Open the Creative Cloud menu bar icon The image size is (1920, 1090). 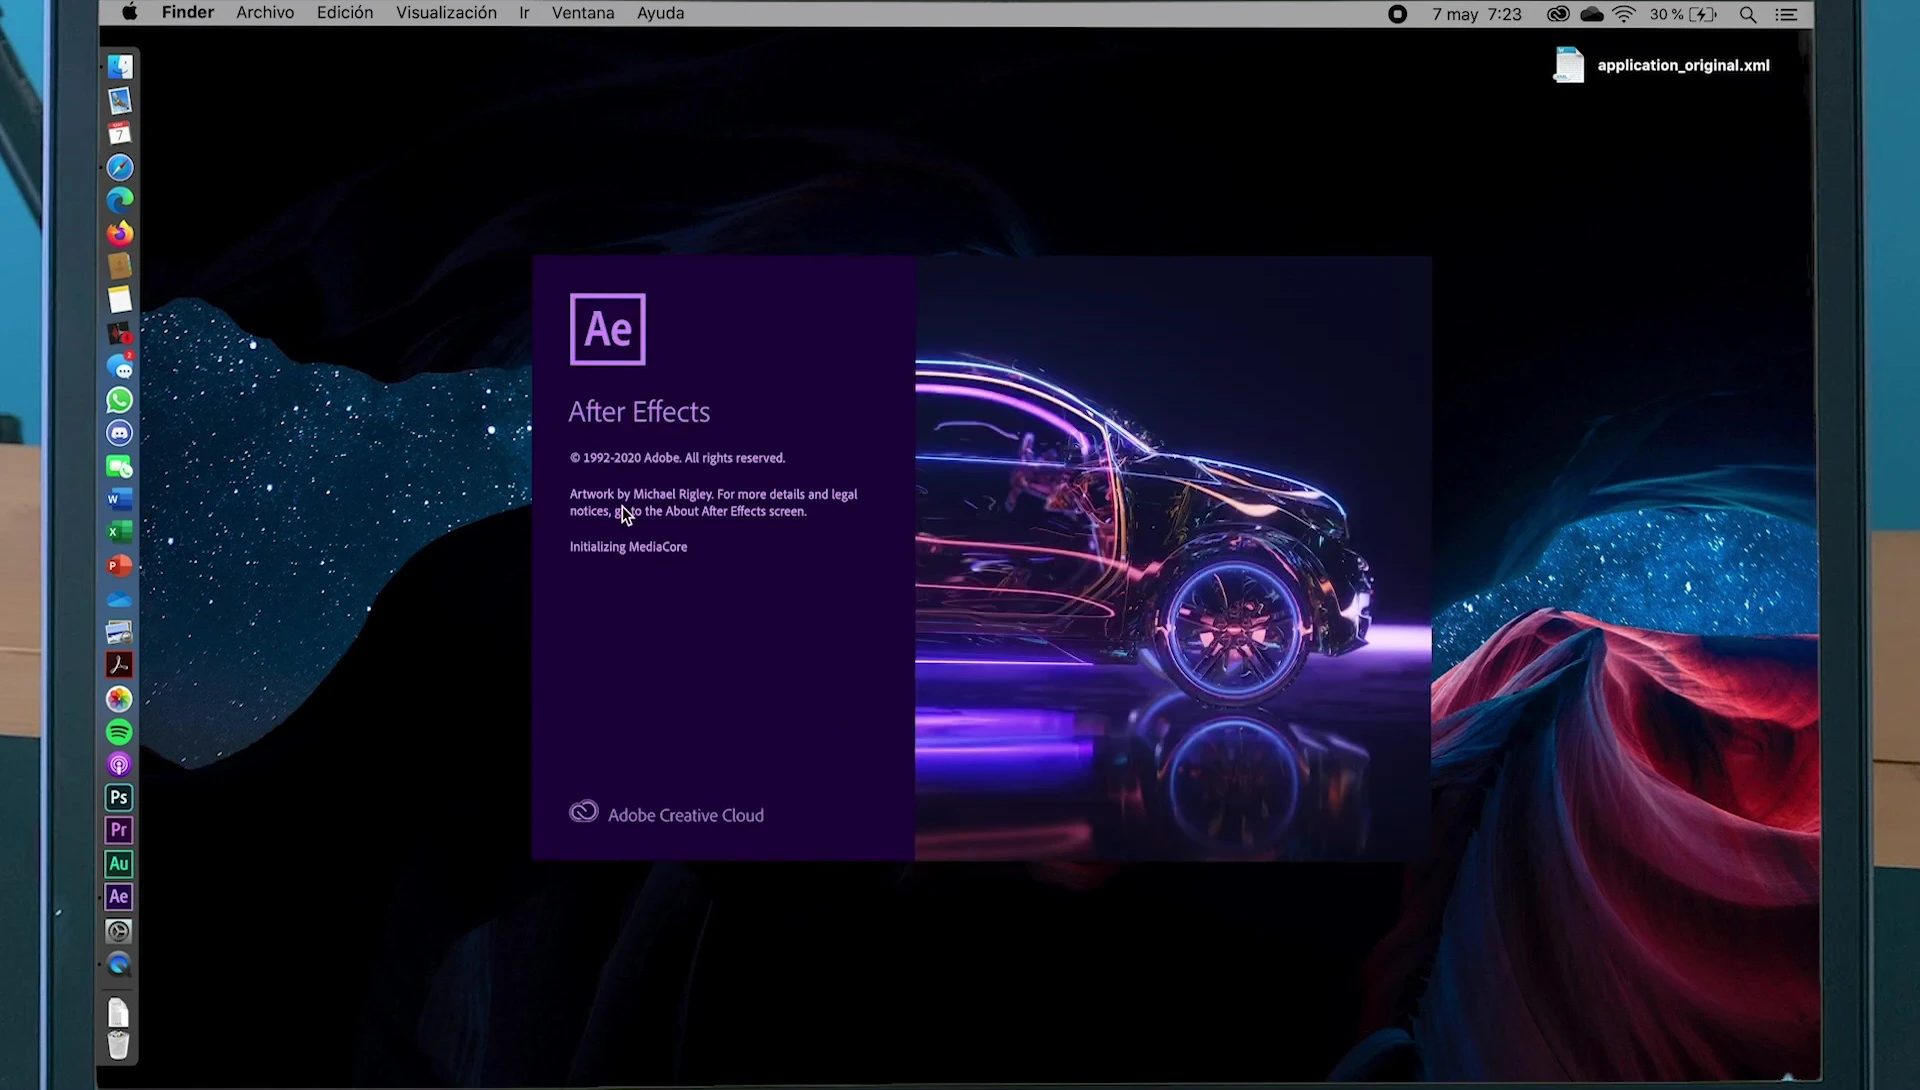pos(1558,14)
